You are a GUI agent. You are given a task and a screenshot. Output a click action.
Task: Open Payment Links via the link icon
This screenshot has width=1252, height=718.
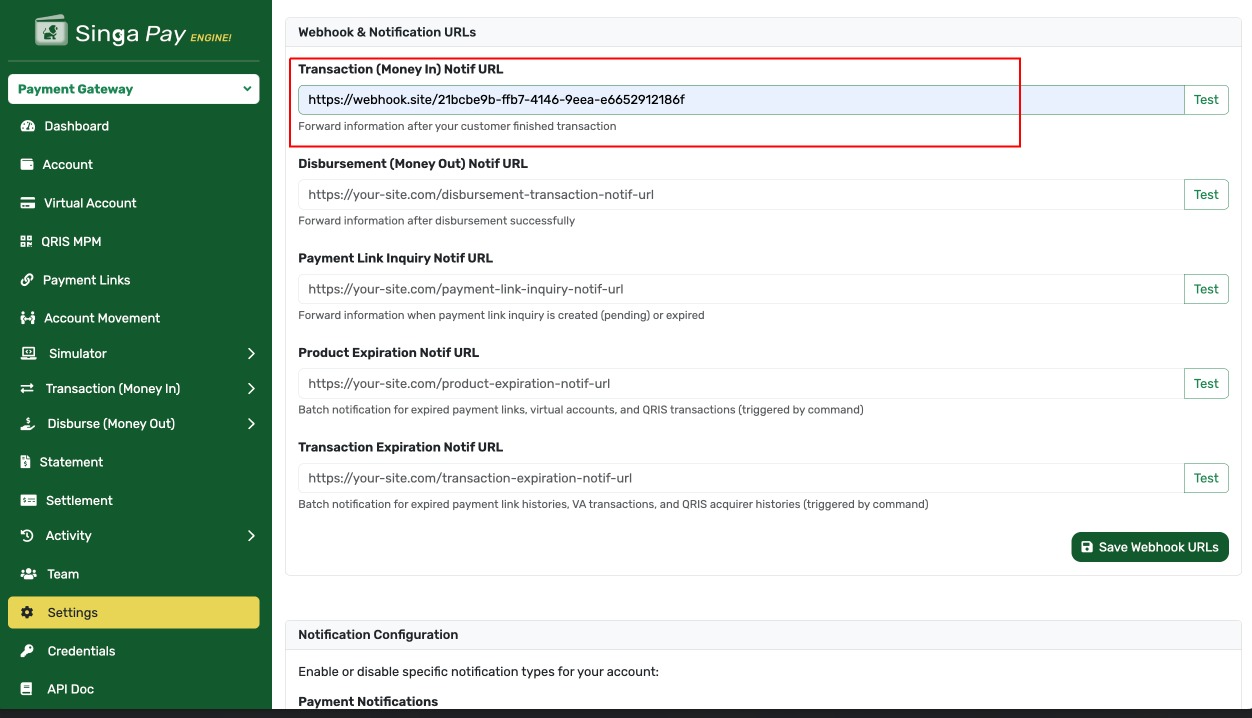[28, 280]
